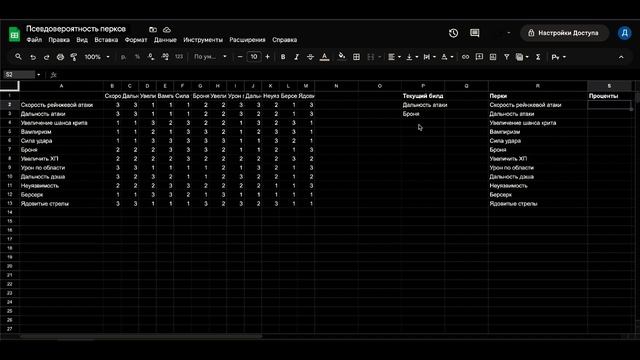Screen dimensions: 640x360
Task: Open the Инструменты menu
Action: pyautogui.click(x=203, y=40)
